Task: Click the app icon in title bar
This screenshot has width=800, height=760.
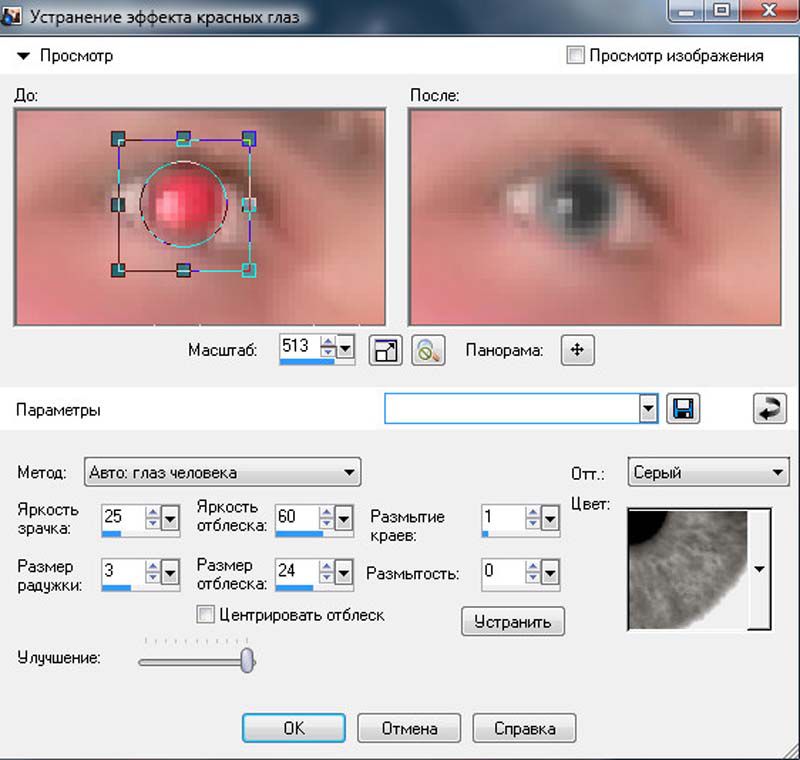Action: click(x=13, y=16)
